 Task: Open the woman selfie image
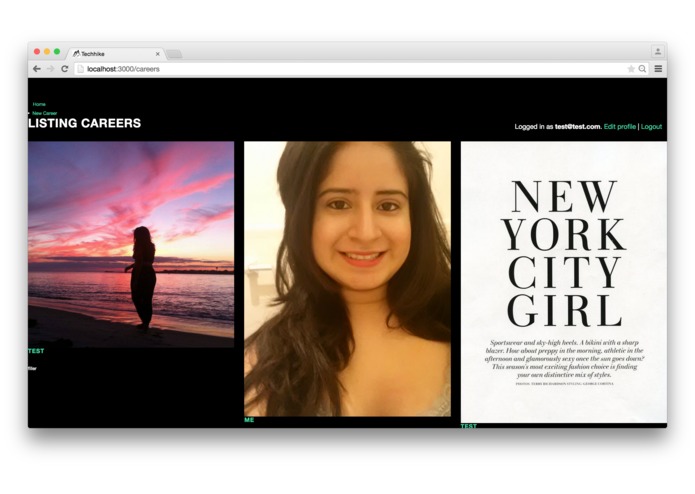pyautogui.click(x=348, y=279)
